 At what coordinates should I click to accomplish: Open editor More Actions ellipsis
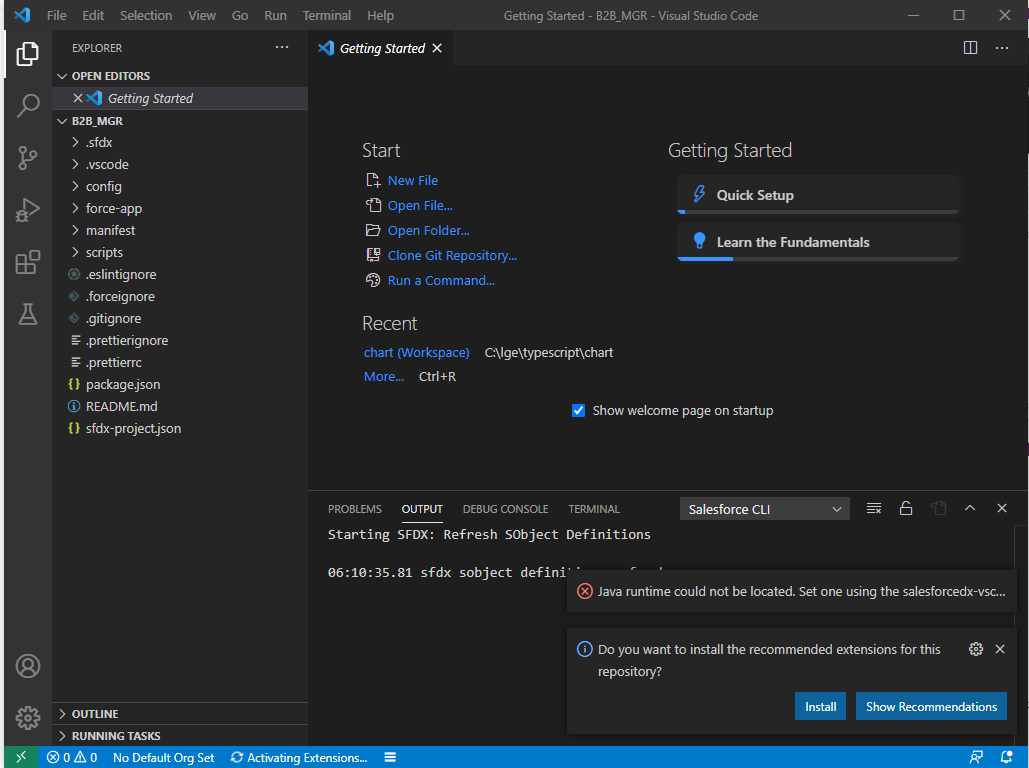point(1001,48)
